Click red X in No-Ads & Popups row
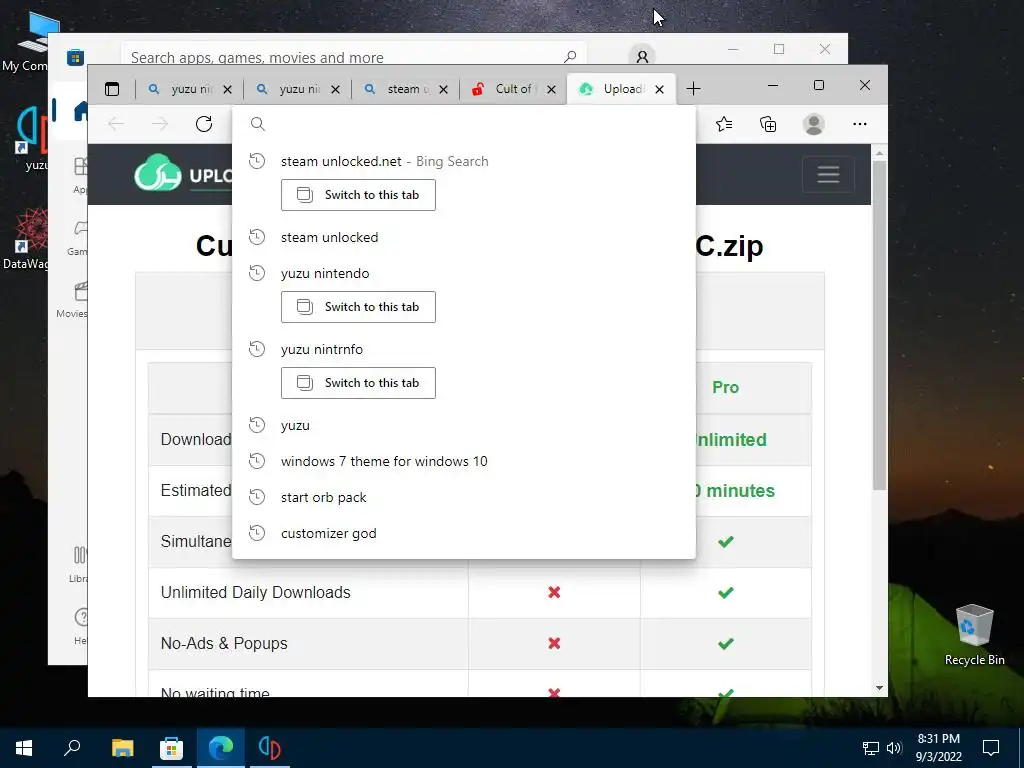This screenshot has width=1024, height=768. click(554, 643)
